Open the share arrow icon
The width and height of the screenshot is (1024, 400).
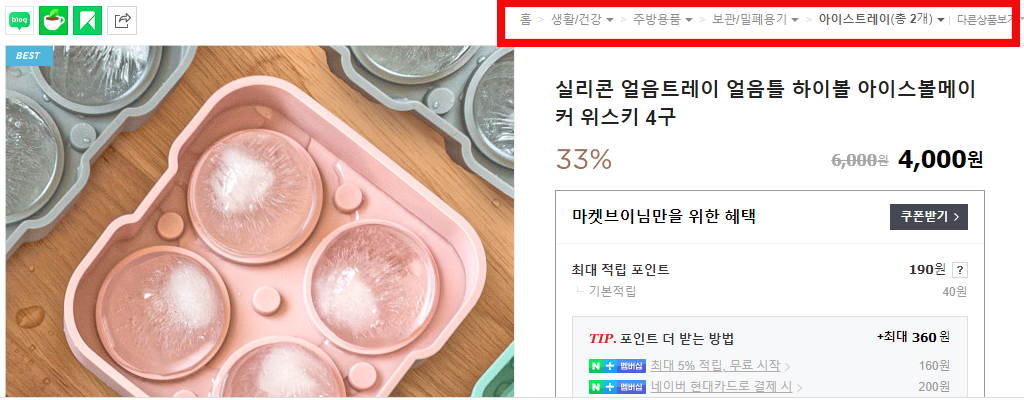click(122, 20)
